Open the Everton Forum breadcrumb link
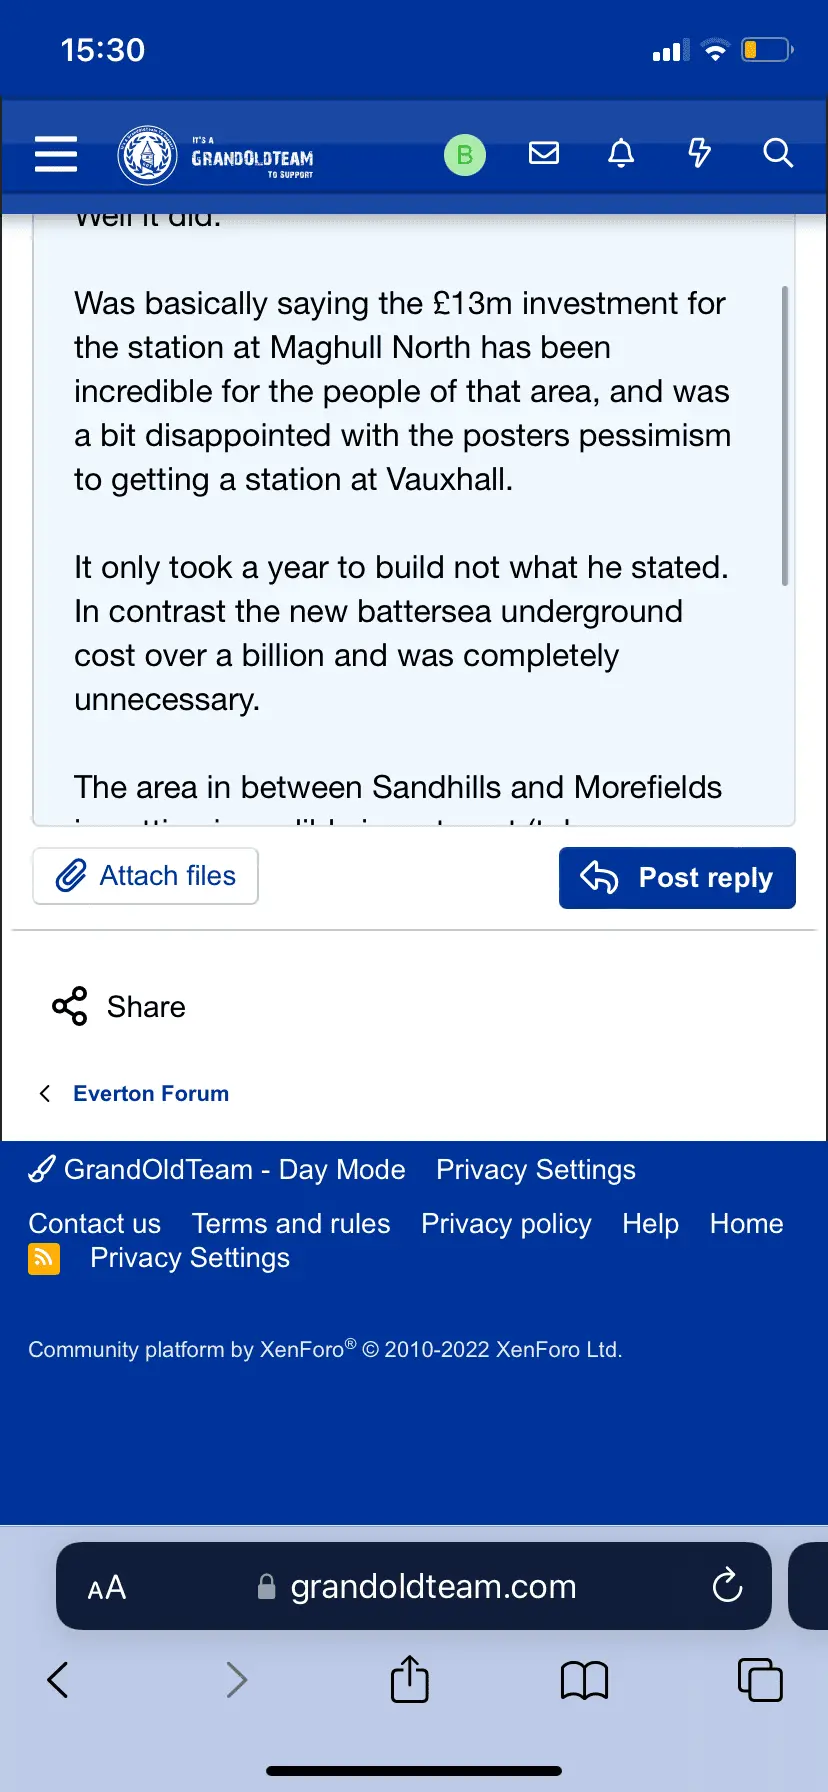828x1792 pixels. pyautogui.click(x=151, y=1094)
